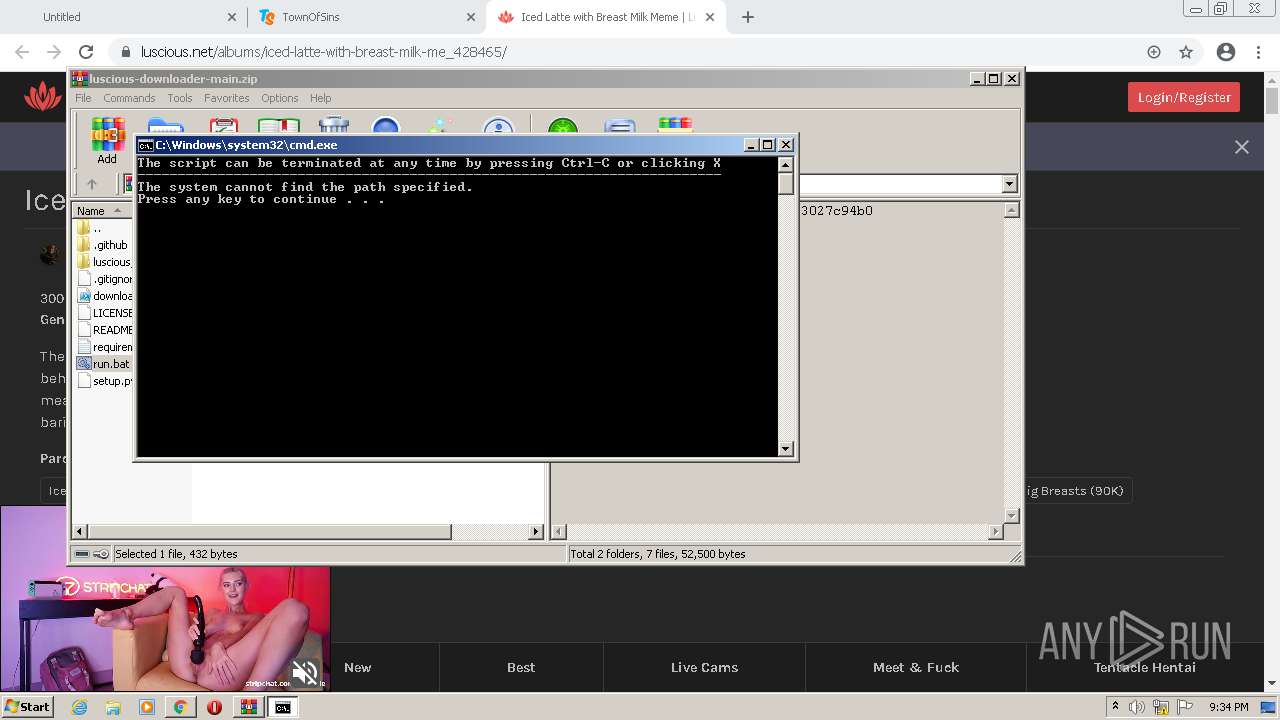Open the WinRAR Commands menu
The image size is (1280, 720).
coord(129,98)
